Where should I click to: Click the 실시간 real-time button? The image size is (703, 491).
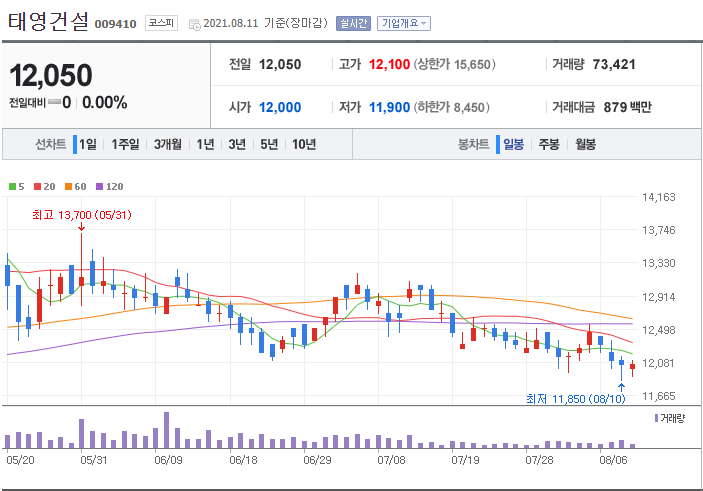point(353,23)
